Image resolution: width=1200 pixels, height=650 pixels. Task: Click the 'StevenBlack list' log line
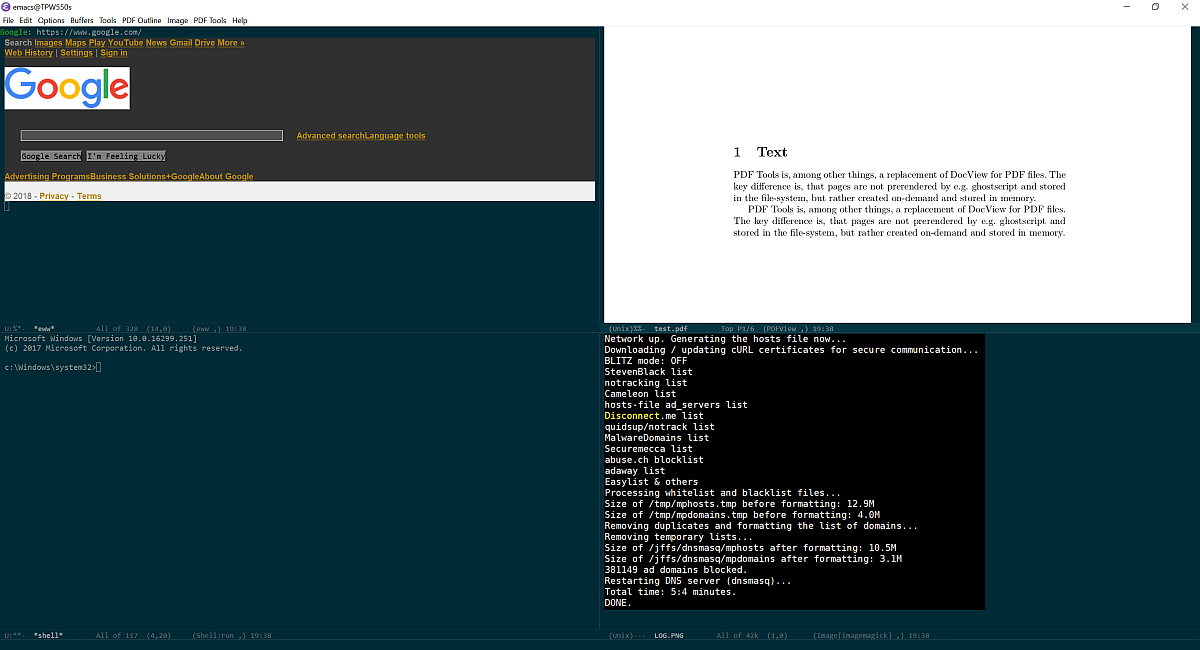(649, 372)
